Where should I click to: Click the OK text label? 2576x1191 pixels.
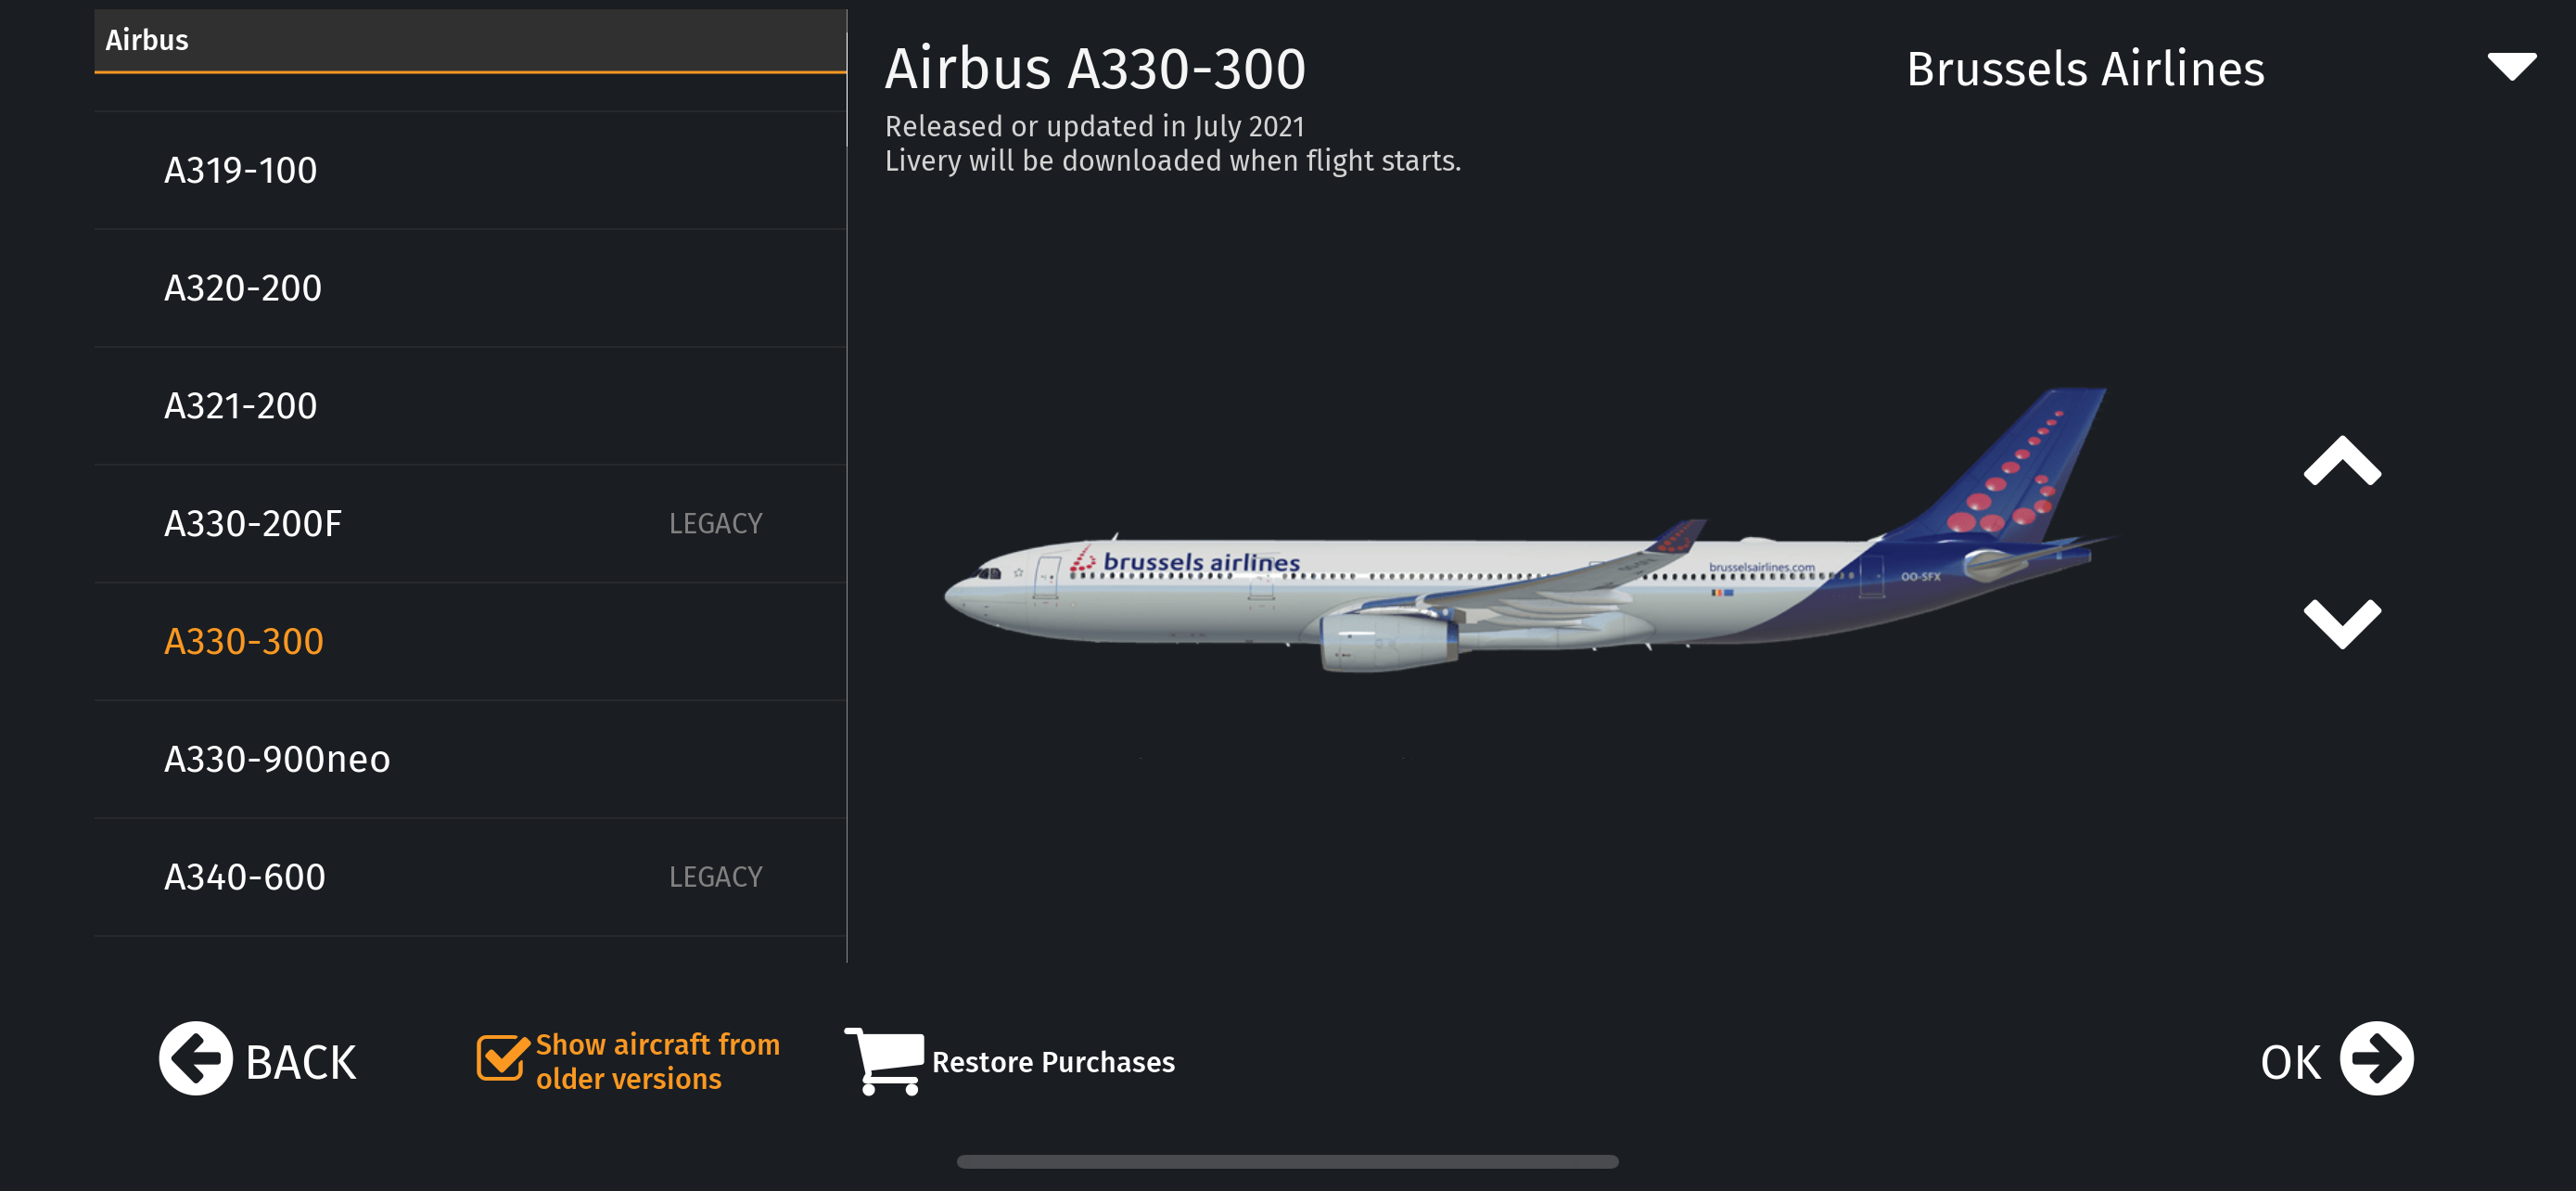pyautogui.click(x=2290, y=1062)
